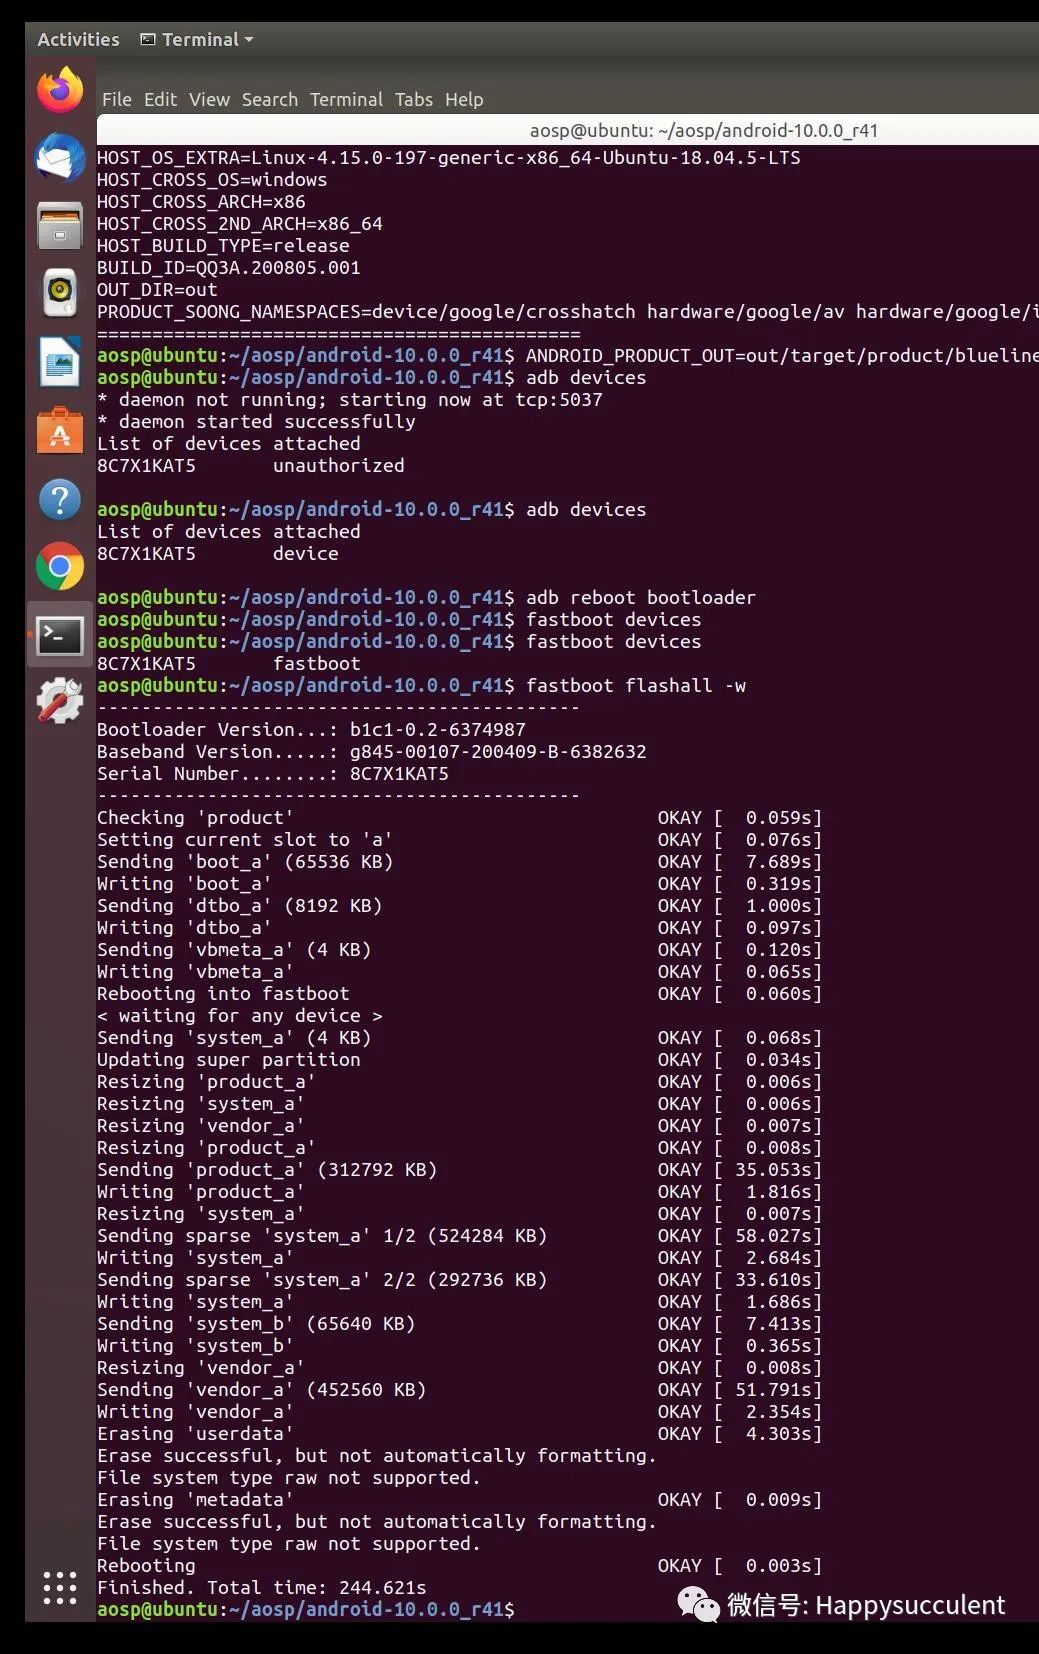Click '* daemon started successfully' line
This screenshot has width=1039, height=1654.
click(x=256, y=422)
